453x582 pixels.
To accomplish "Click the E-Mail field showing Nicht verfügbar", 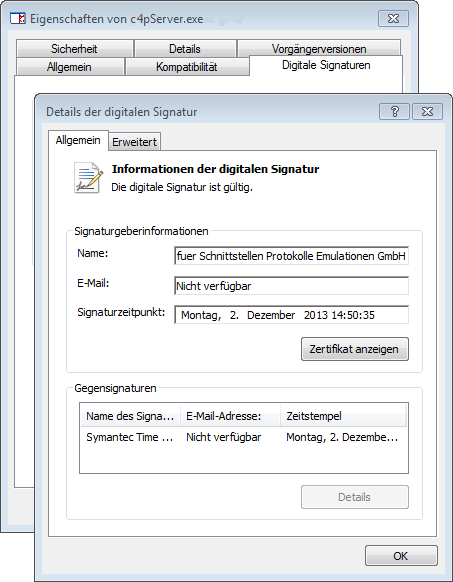I will (291, 286).
